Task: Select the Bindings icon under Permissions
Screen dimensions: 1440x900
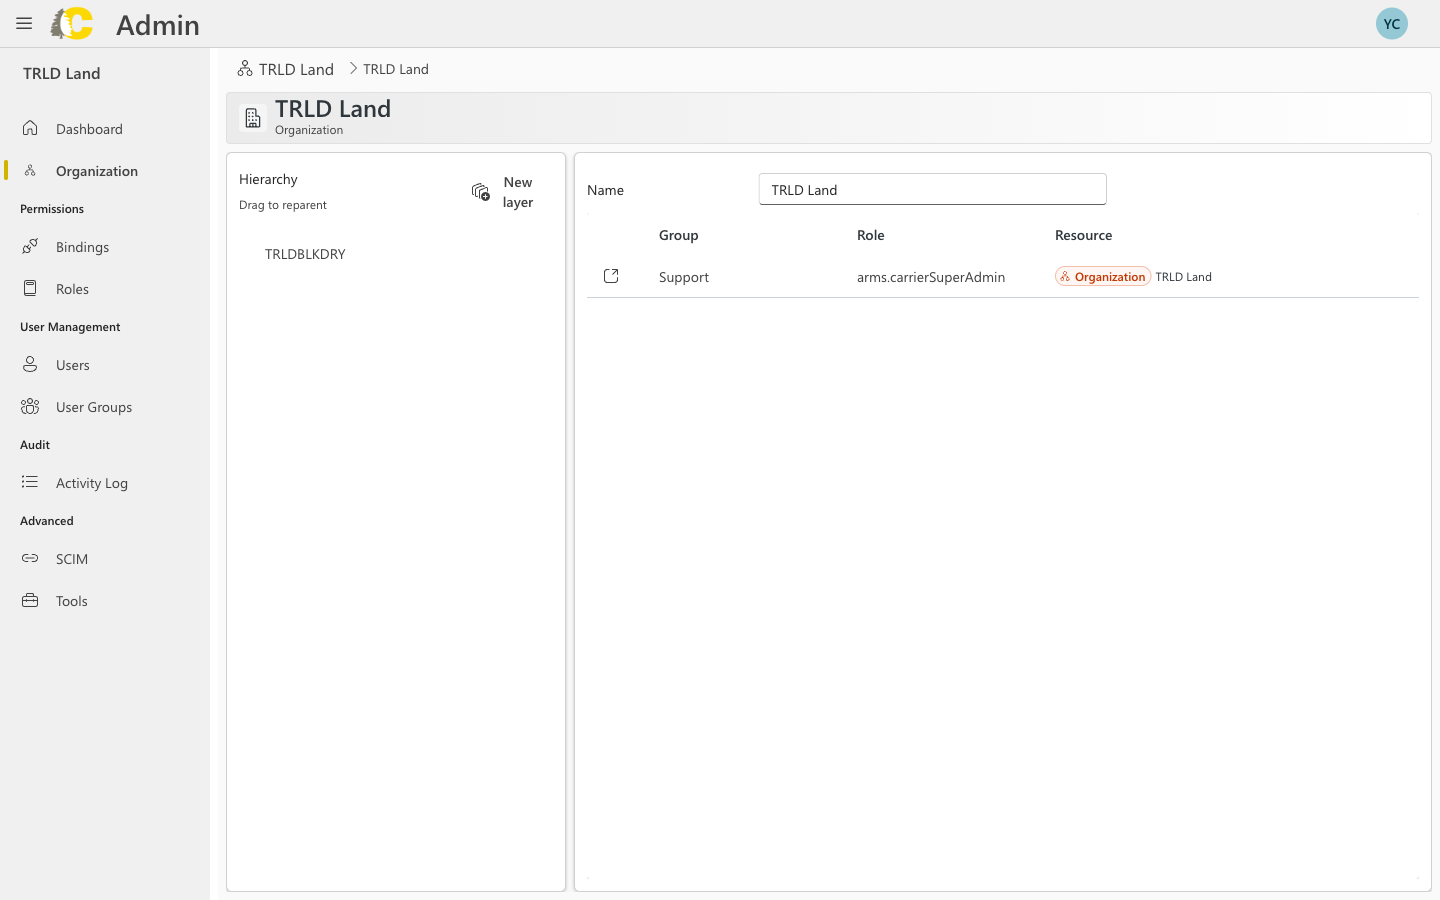Action: tap(30, 246)
